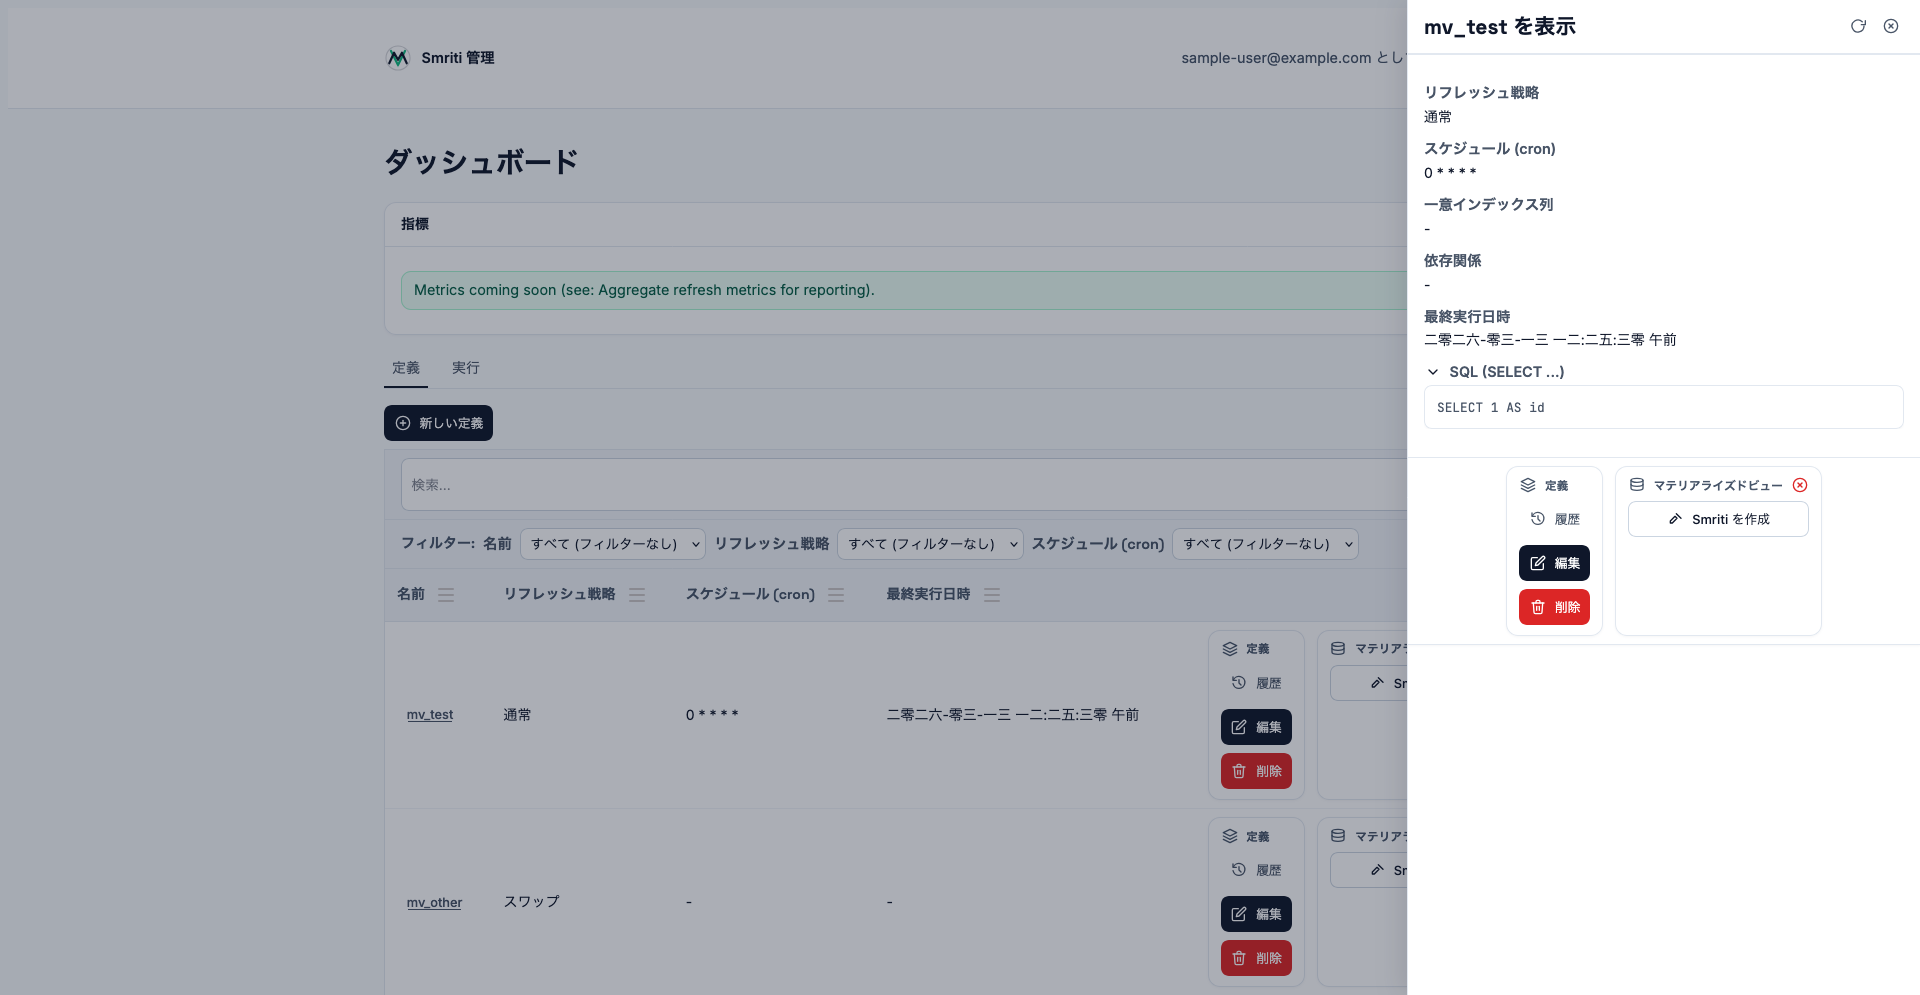Select the 定義 tab
Image resolution: width=1920 pixels, height=995 pixels.
click(406, 368)
